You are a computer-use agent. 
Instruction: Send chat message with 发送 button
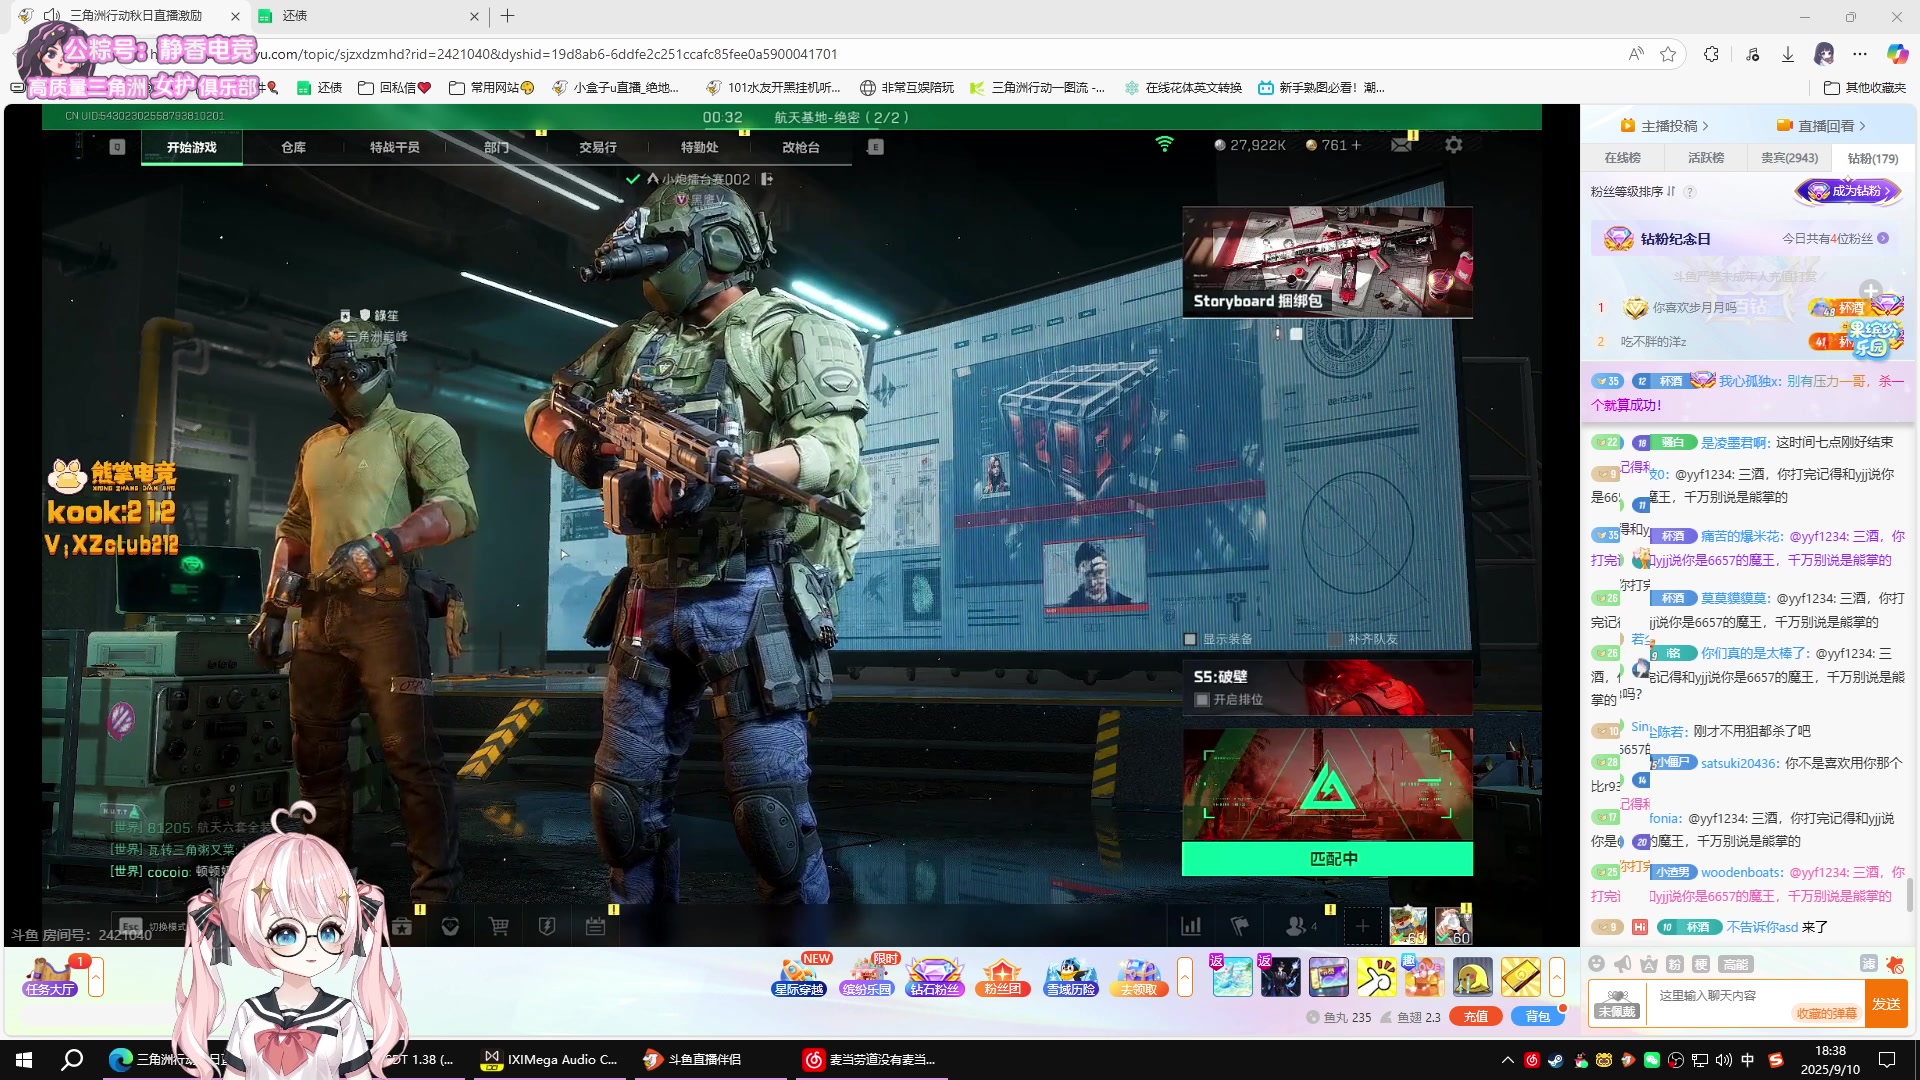(1886, 1004)
